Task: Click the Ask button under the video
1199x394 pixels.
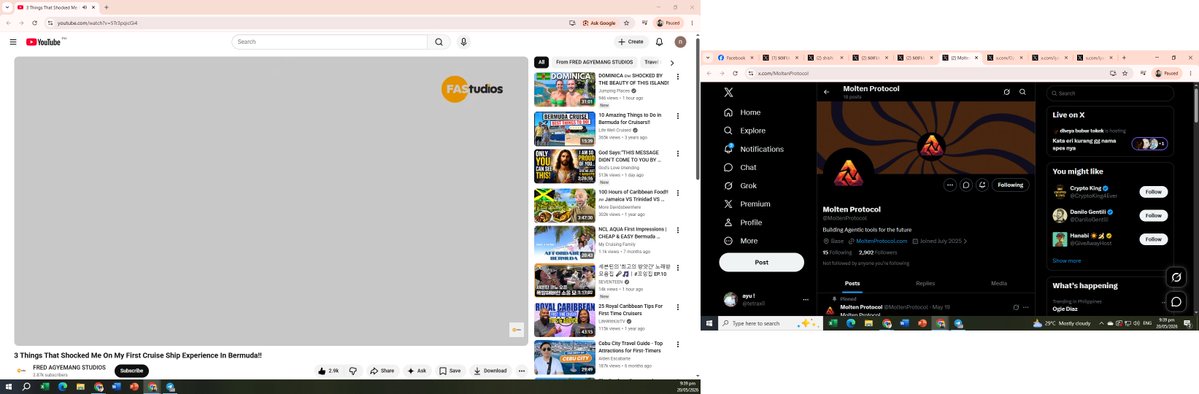Action: 417,370
